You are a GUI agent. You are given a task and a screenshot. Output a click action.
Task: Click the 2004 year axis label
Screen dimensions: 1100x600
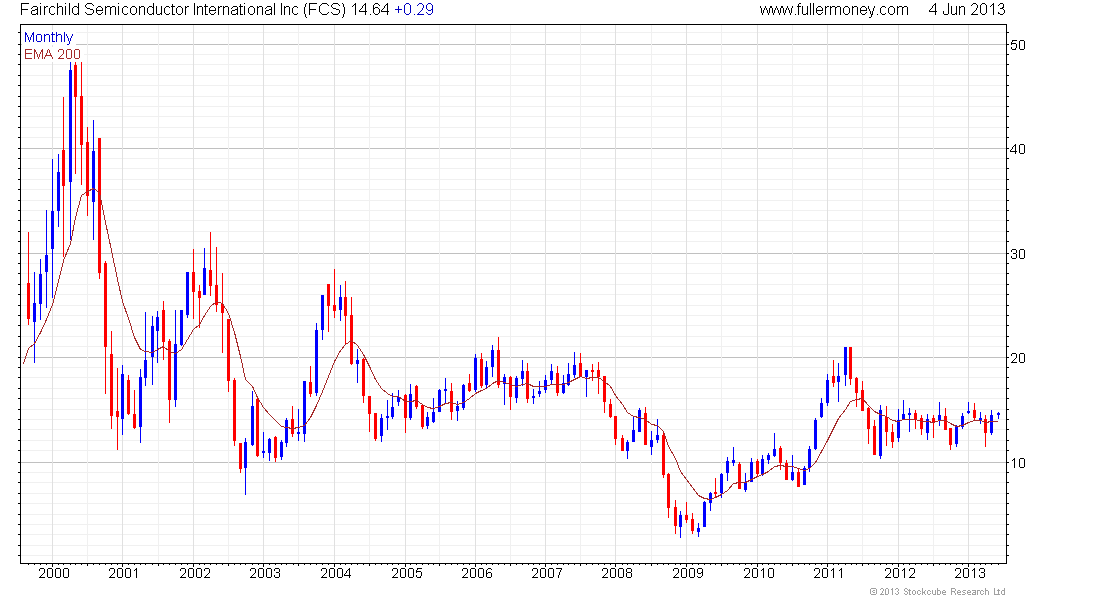click(x=336, y=573)
